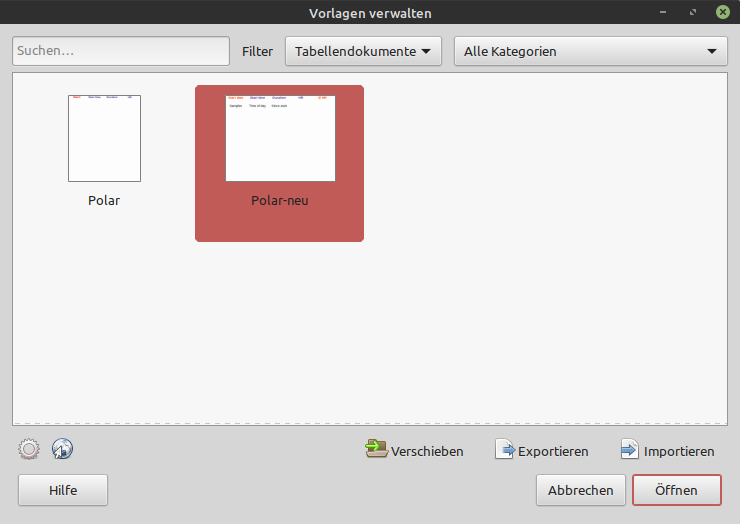The height and width of the screenshot is (524, 740).
Task: Click the Verschieben label
Action: (427, 451)
